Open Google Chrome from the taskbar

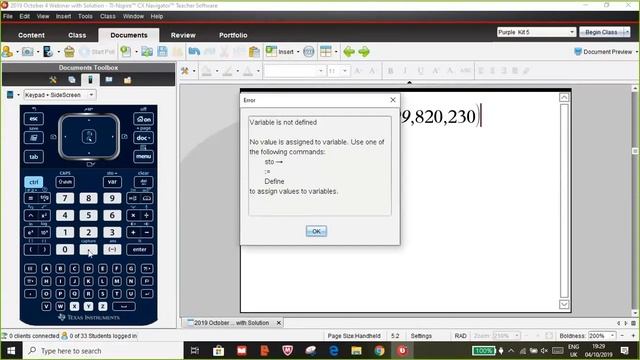click(x=379, y=351)
